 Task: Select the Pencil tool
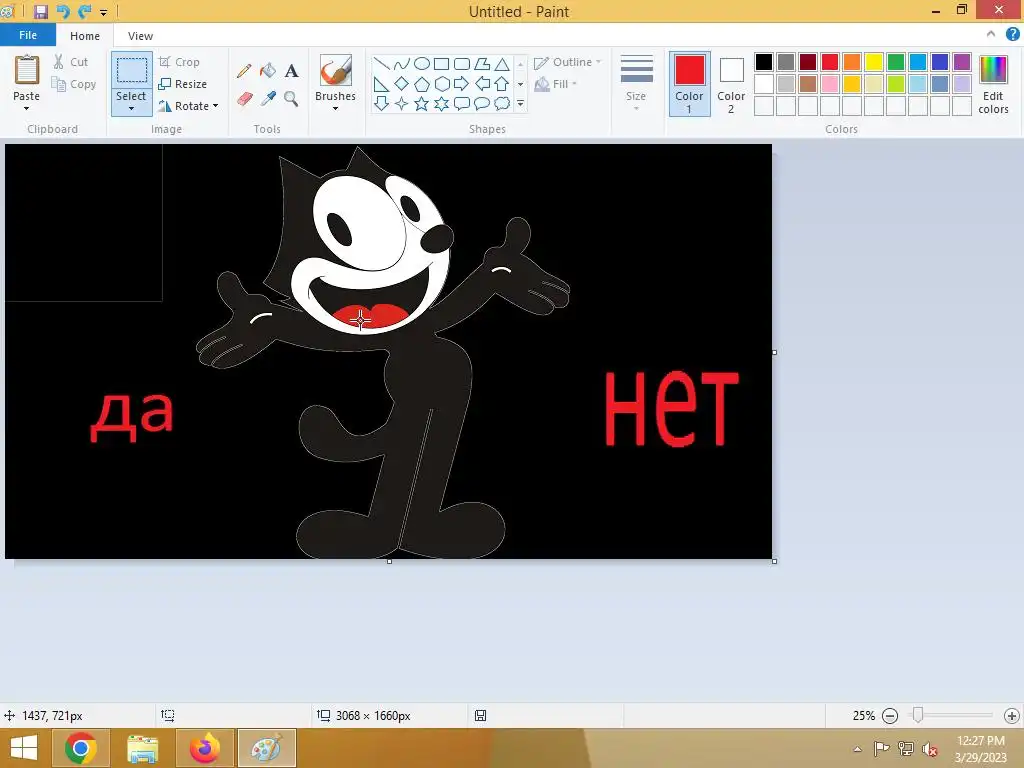[244, 71]
